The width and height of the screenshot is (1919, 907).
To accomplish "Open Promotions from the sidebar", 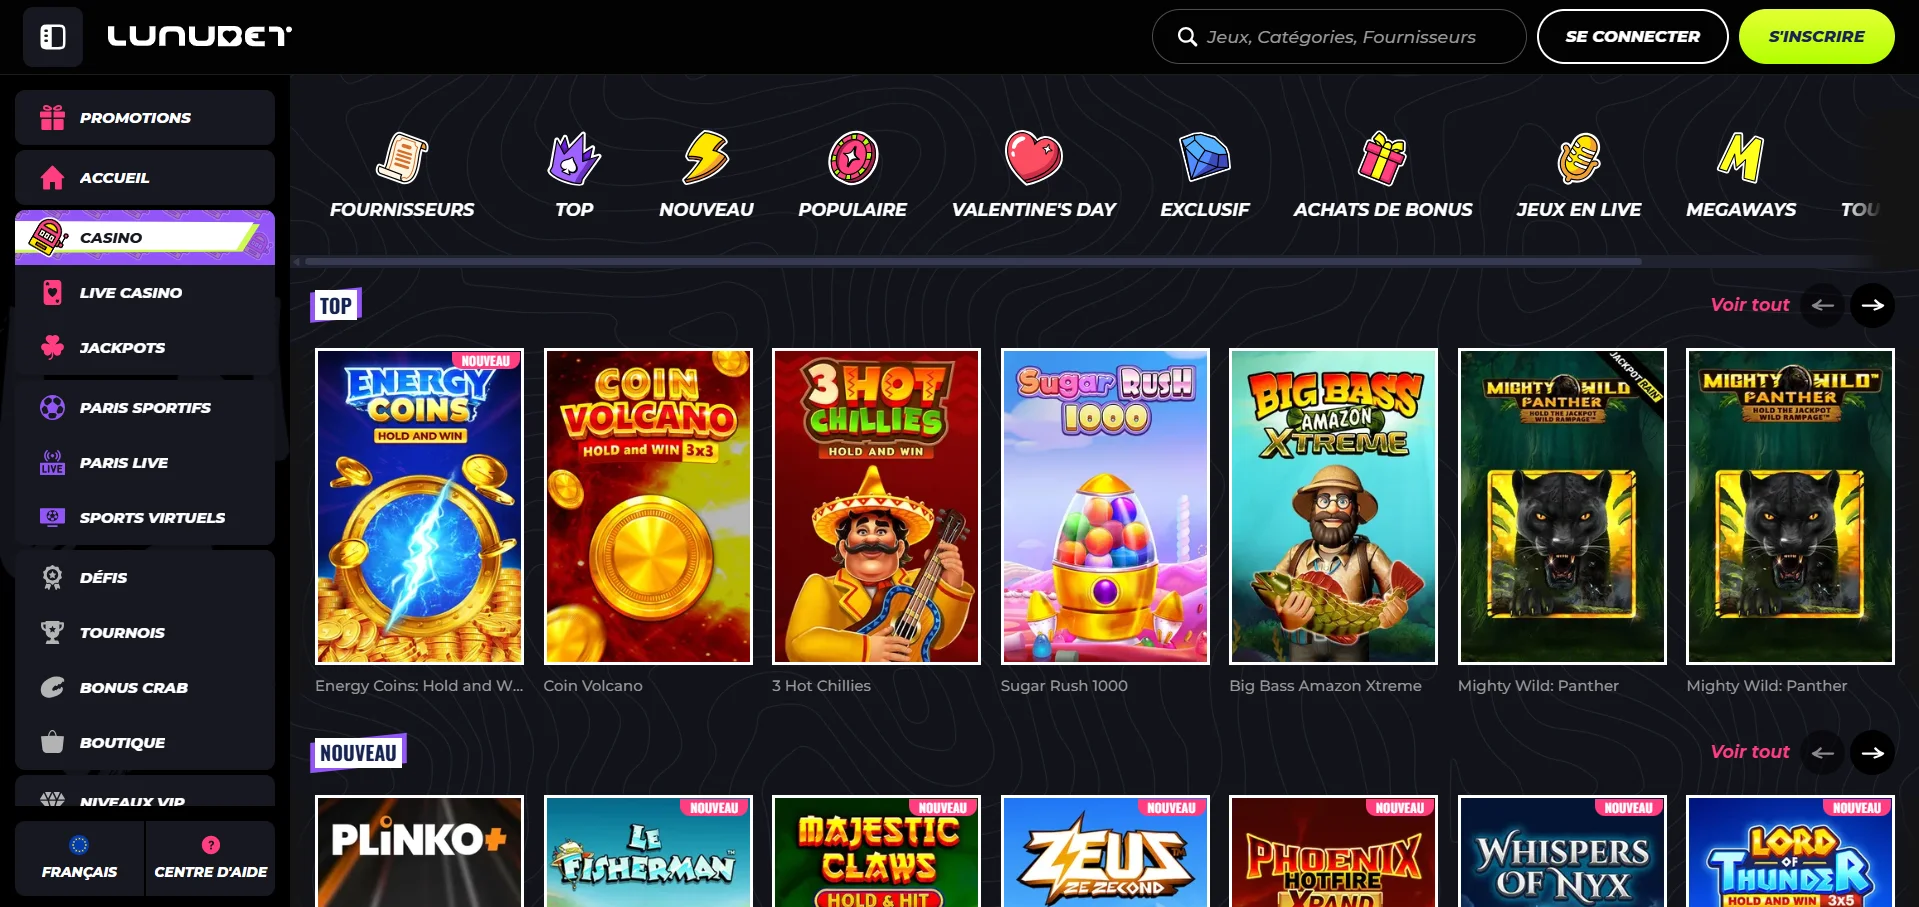I will [145, 118].
